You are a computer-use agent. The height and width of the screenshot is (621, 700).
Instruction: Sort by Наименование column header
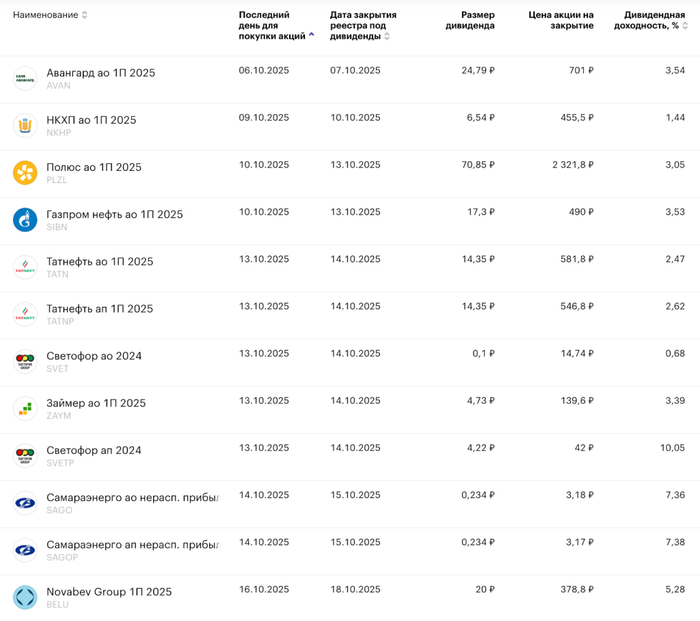pyautogui.click(x=50, y=15)
